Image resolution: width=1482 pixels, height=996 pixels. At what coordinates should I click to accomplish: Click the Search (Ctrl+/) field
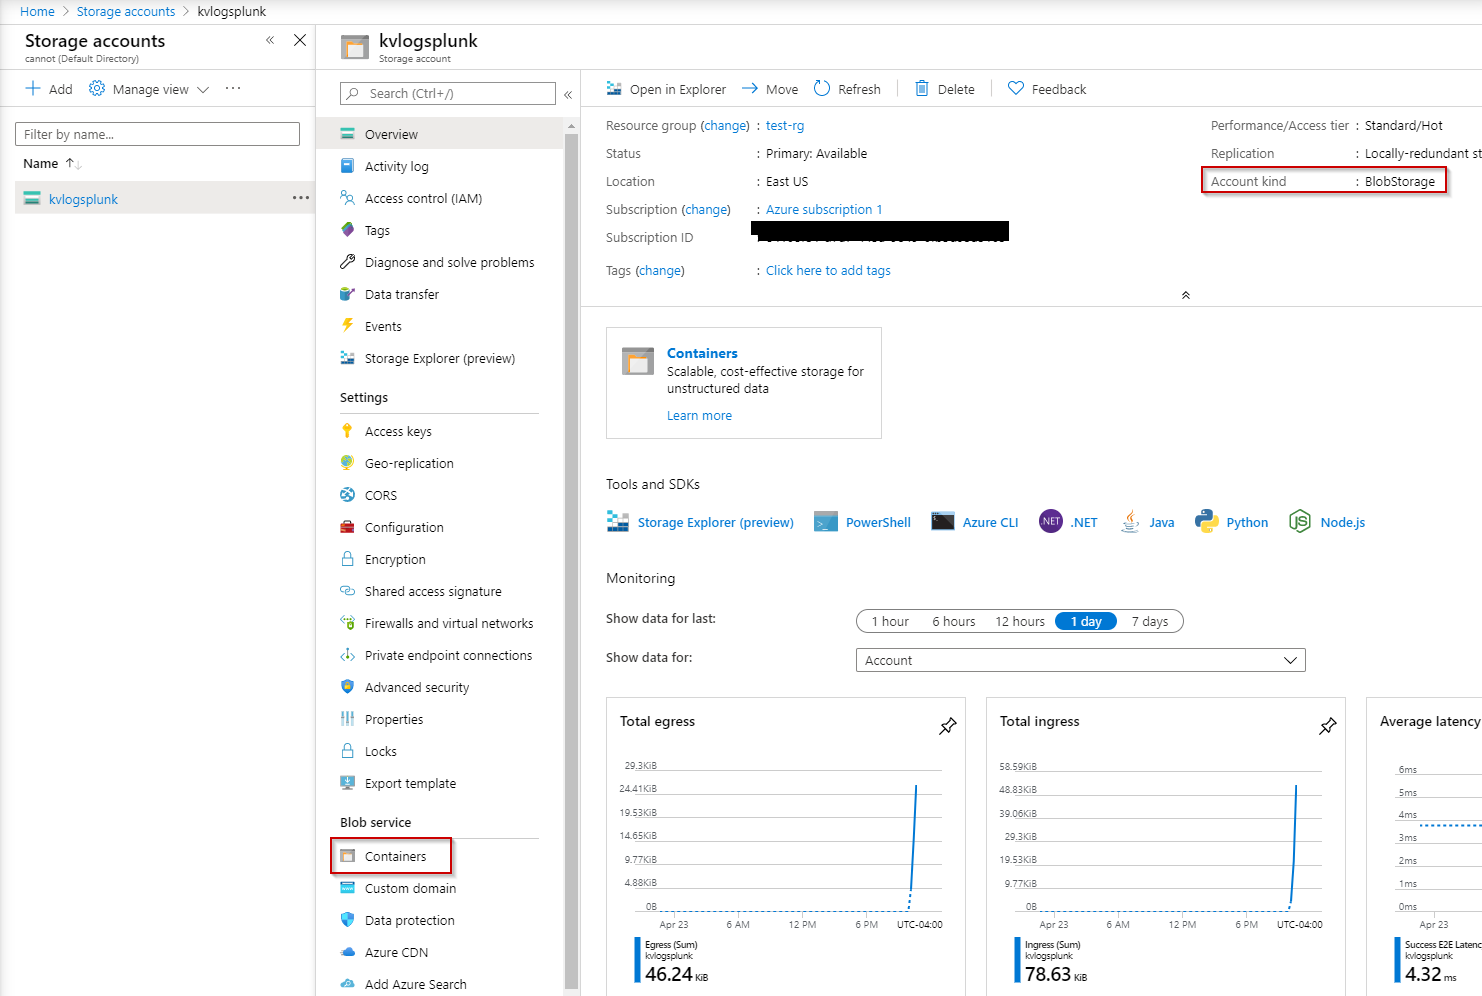[448, 93]
